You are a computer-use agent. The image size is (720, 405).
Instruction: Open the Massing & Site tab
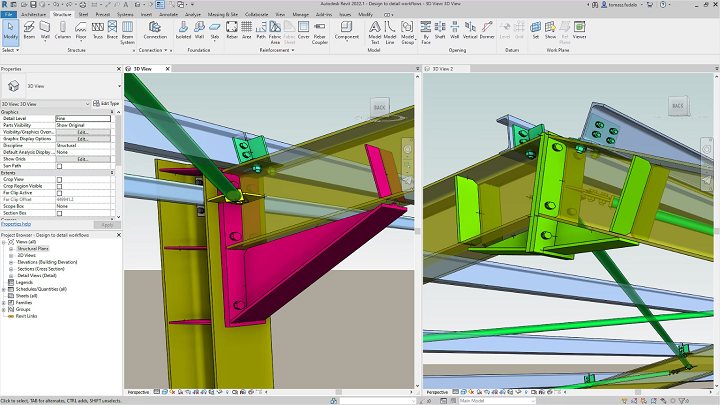coord(220,16)
